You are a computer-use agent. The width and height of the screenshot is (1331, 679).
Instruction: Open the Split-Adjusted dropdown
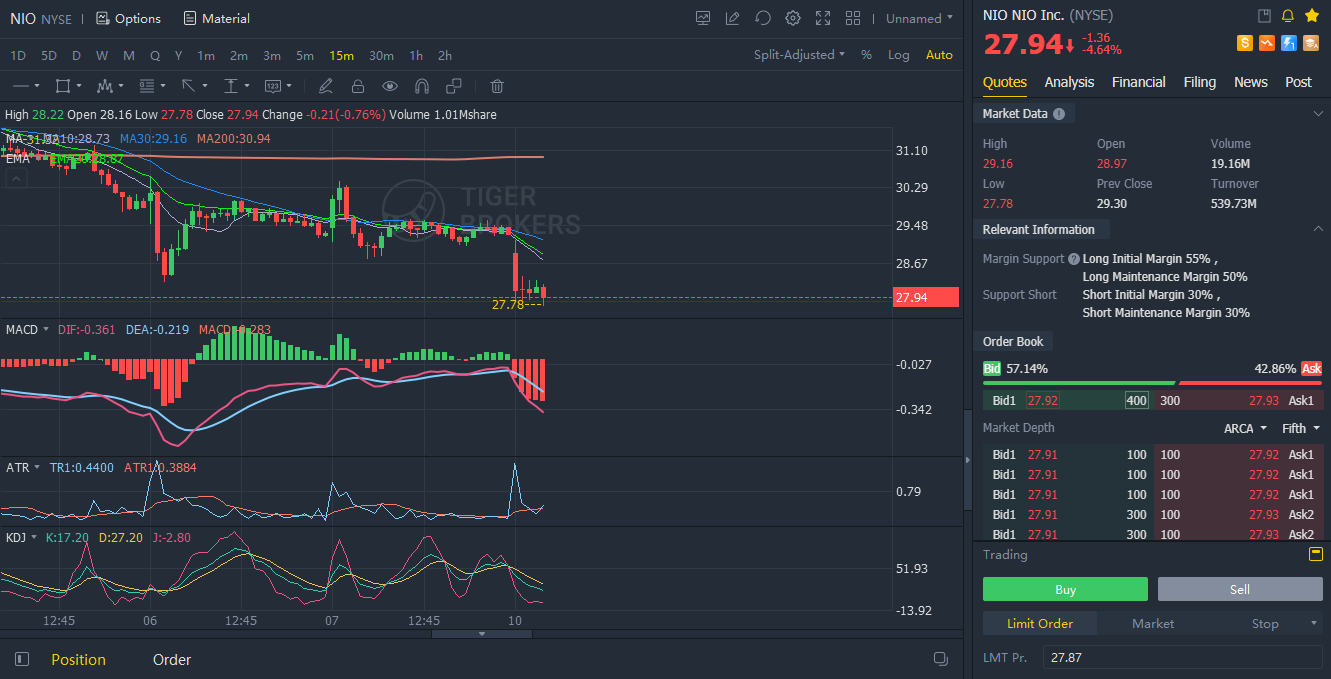click(799, 55)
